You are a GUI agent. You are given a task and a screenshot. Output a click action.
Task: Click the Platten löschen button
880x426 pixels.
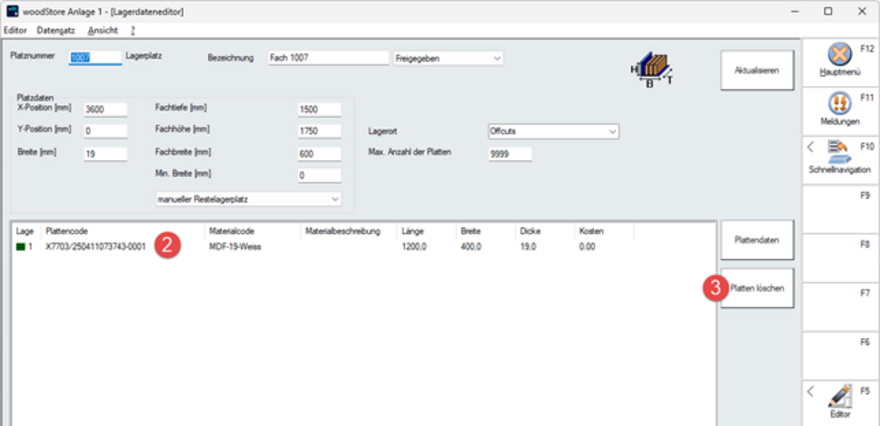(757, 288)
